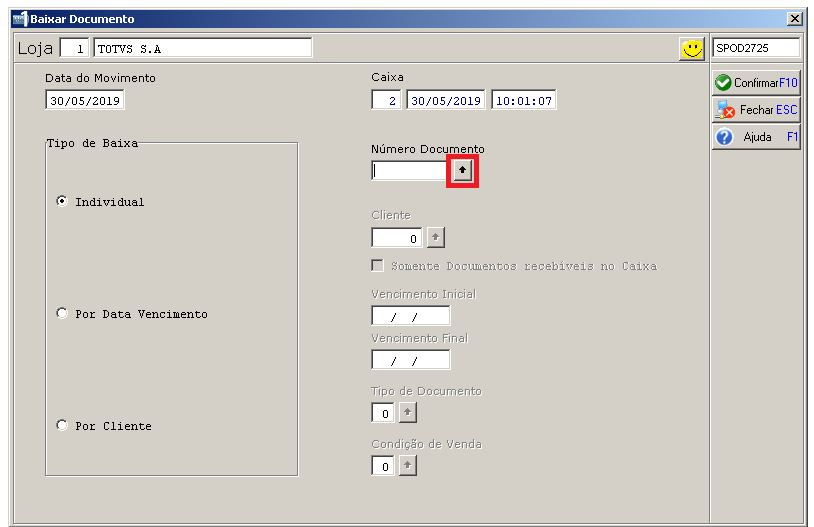Click the Data do Movimento label

[x=100, y=78]
